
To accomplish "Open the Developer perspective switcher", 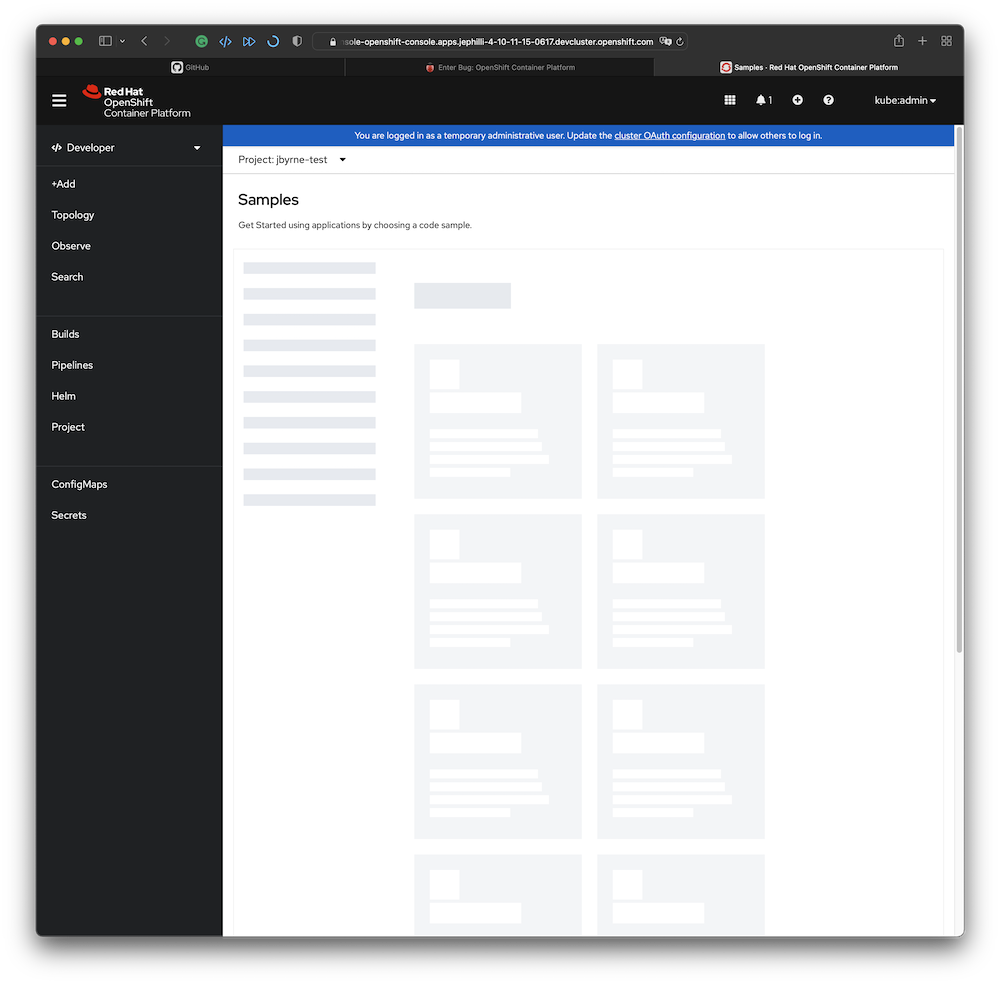I will [x=126, y=148].
